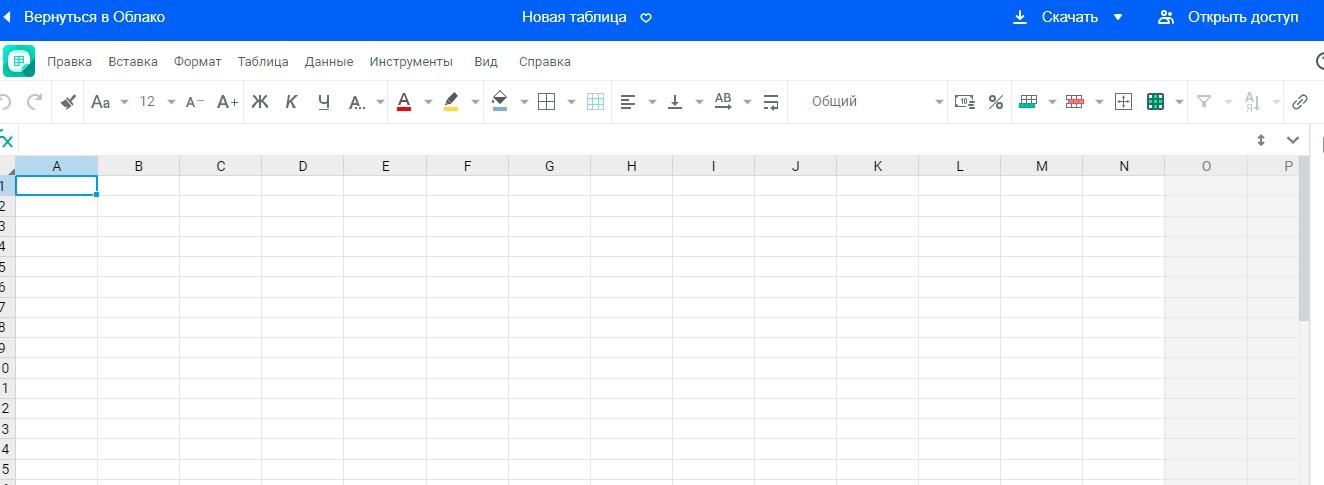Apply the cell fill color bucket
Image resolution: width=1324 pixels, height=485 pixels.
499,101
